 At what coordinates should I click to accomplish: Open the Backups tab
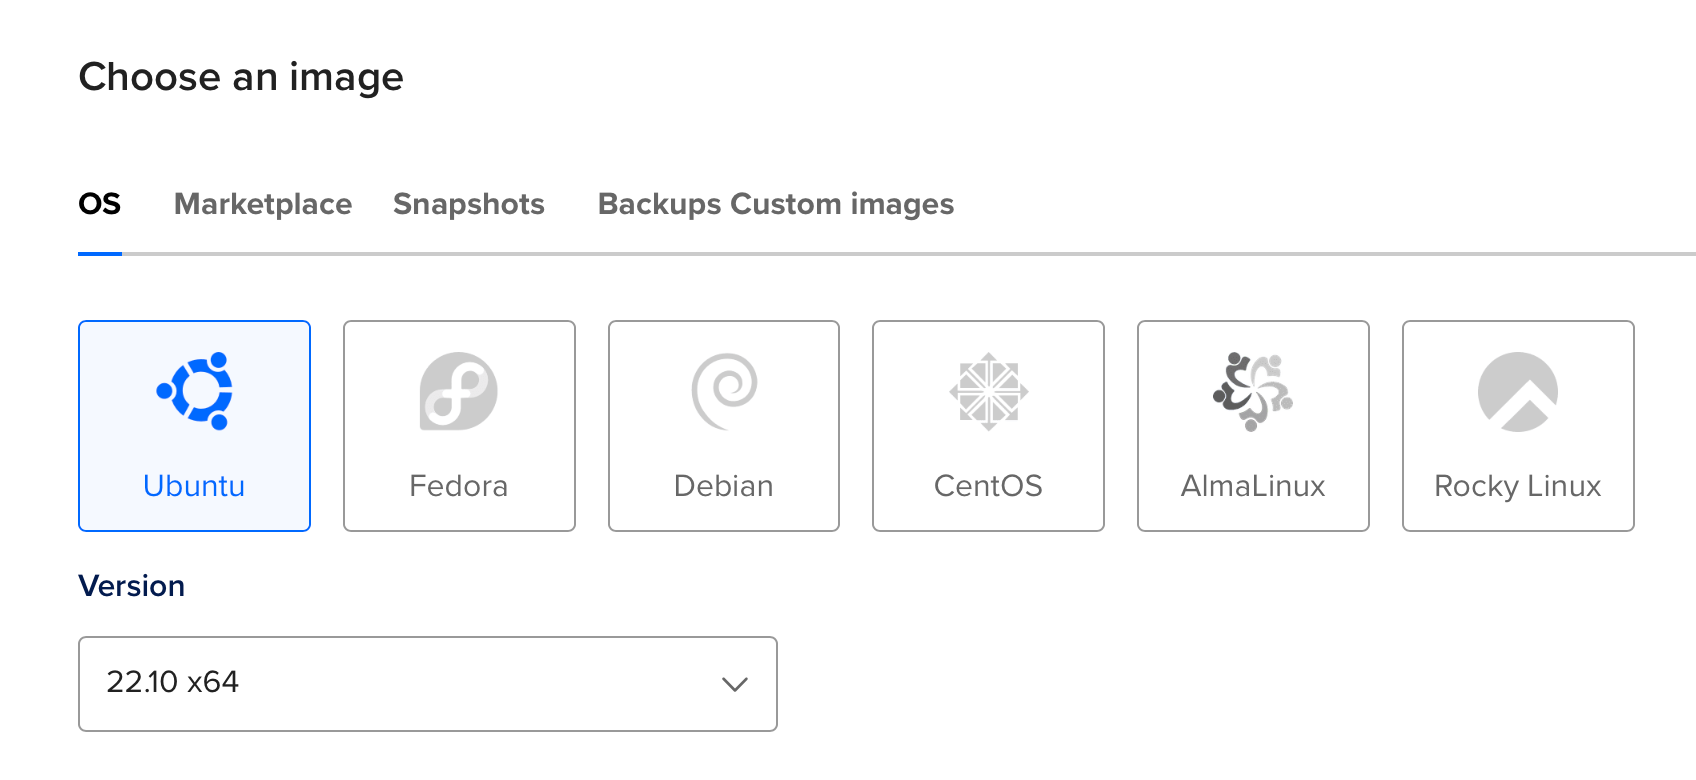coord(660,204)
